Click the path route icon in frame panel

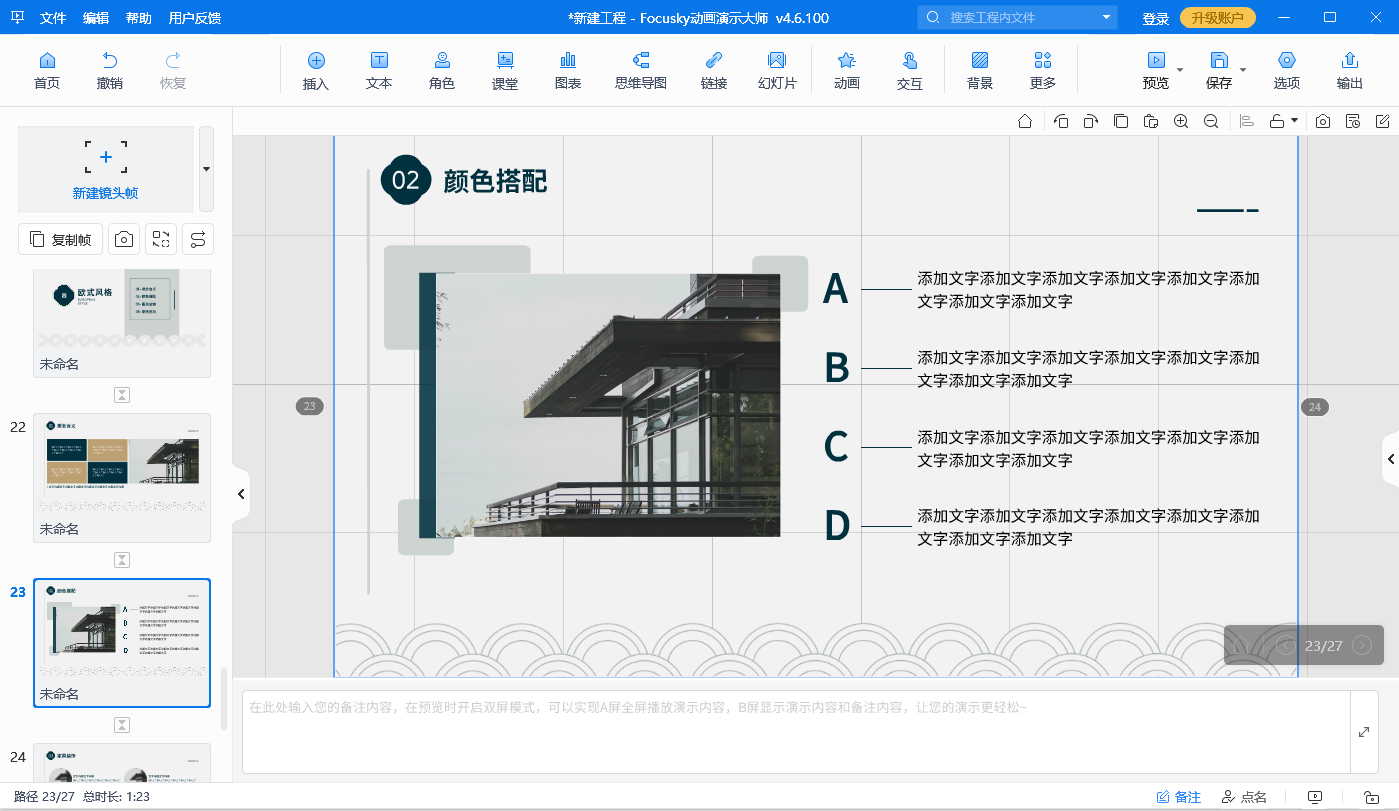[198, 239]
